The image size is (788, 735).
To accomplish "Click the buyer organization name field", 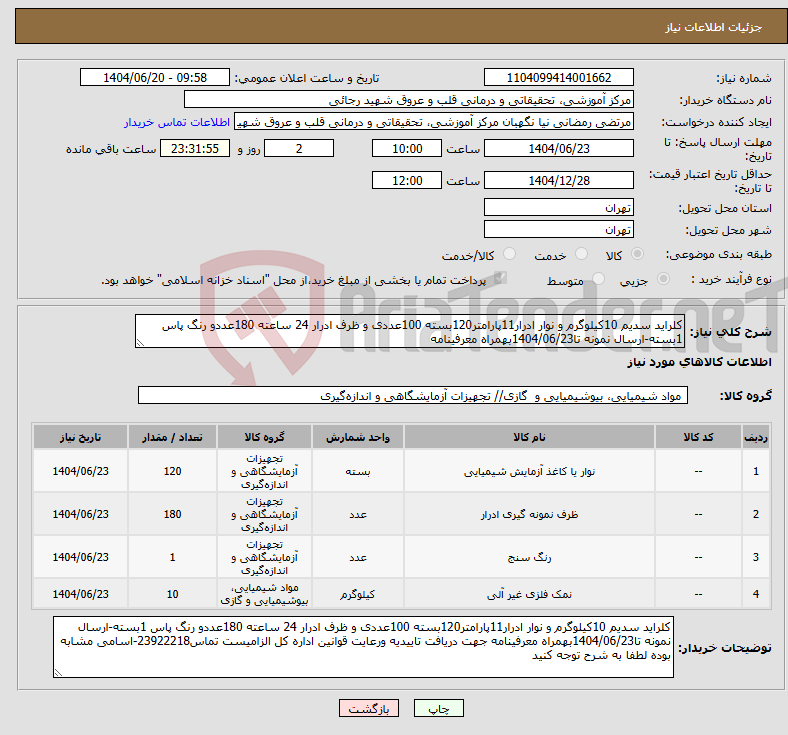I will point(409,100).
